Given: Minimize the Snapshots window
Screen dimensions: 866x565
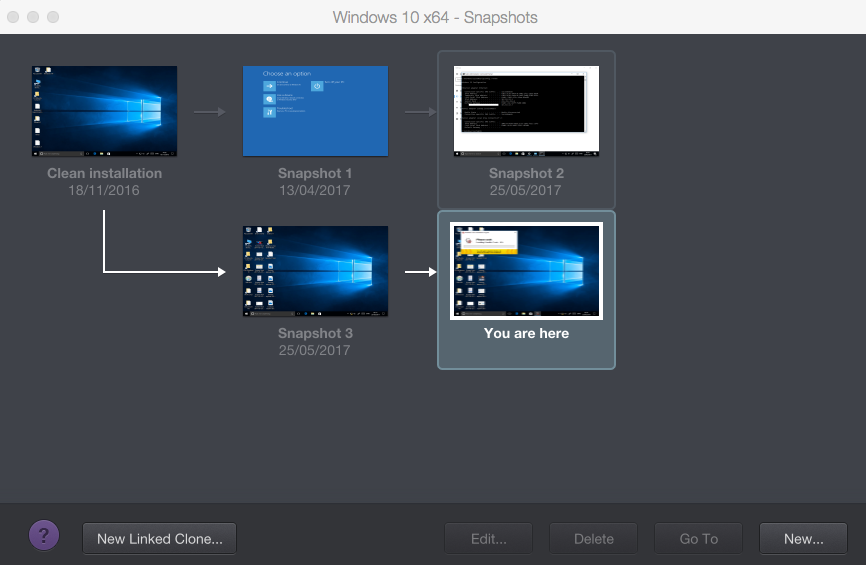Looking at the screenshot, I should click(33, 17).
